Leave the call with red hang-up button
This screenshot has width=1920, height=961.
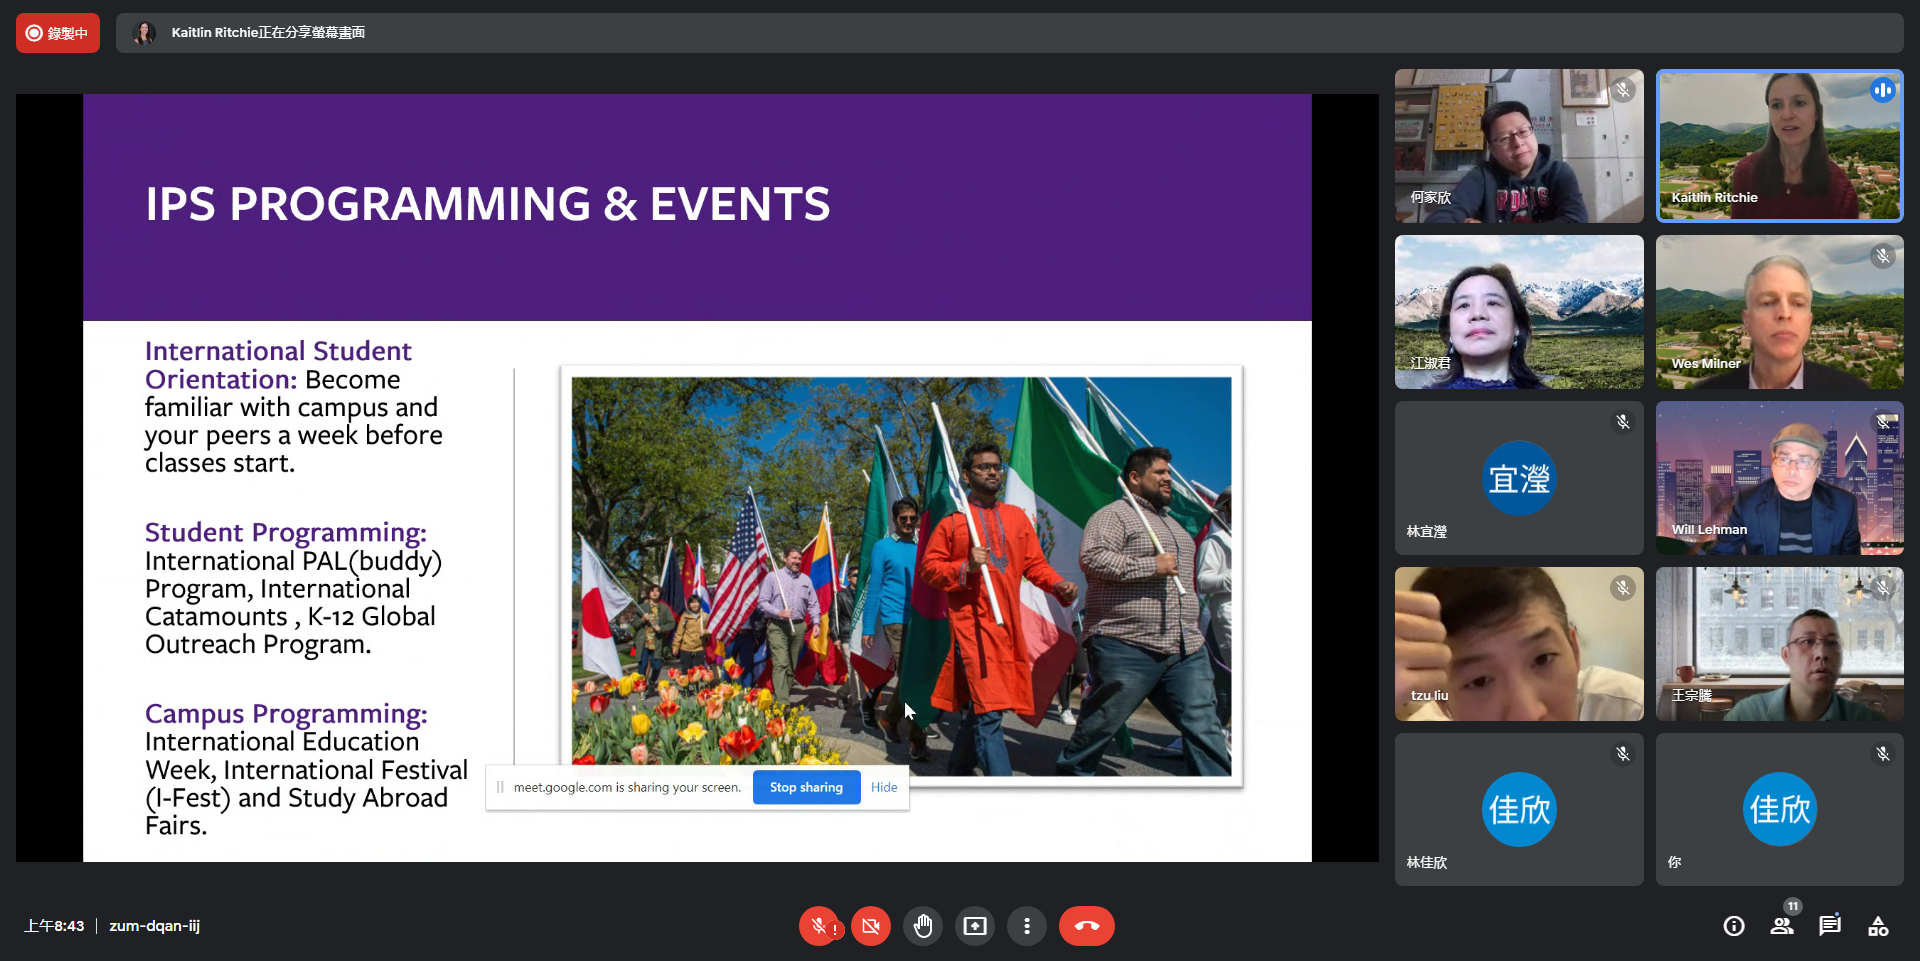click(1087, 926)
